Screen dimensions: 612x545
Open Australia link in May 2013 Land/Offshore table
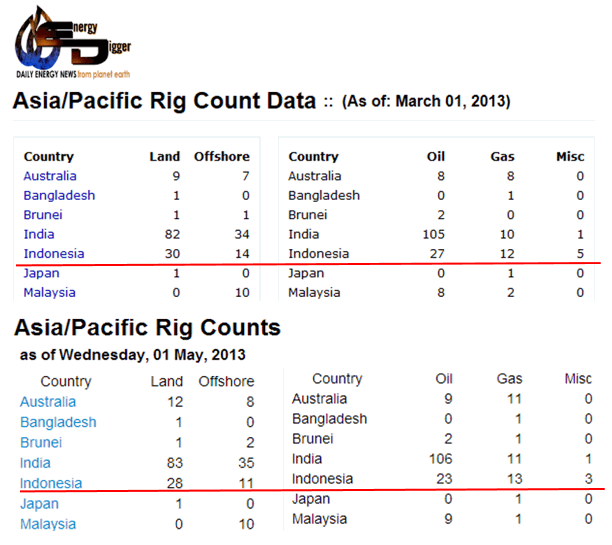tap(48, 402)
